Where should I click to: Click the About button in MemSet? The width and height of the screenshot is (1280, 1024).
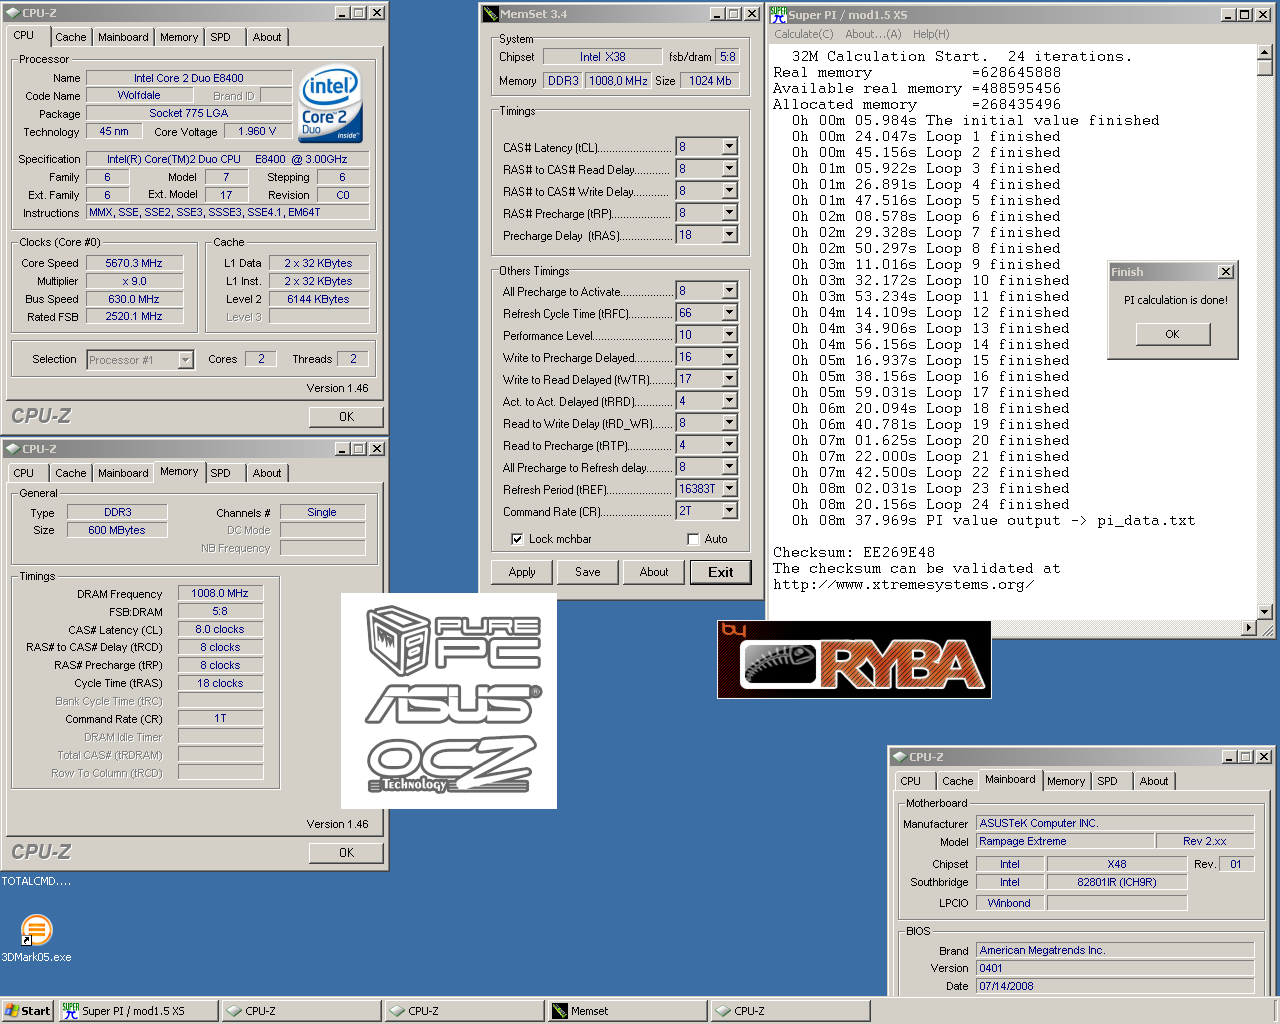point(654,572)
